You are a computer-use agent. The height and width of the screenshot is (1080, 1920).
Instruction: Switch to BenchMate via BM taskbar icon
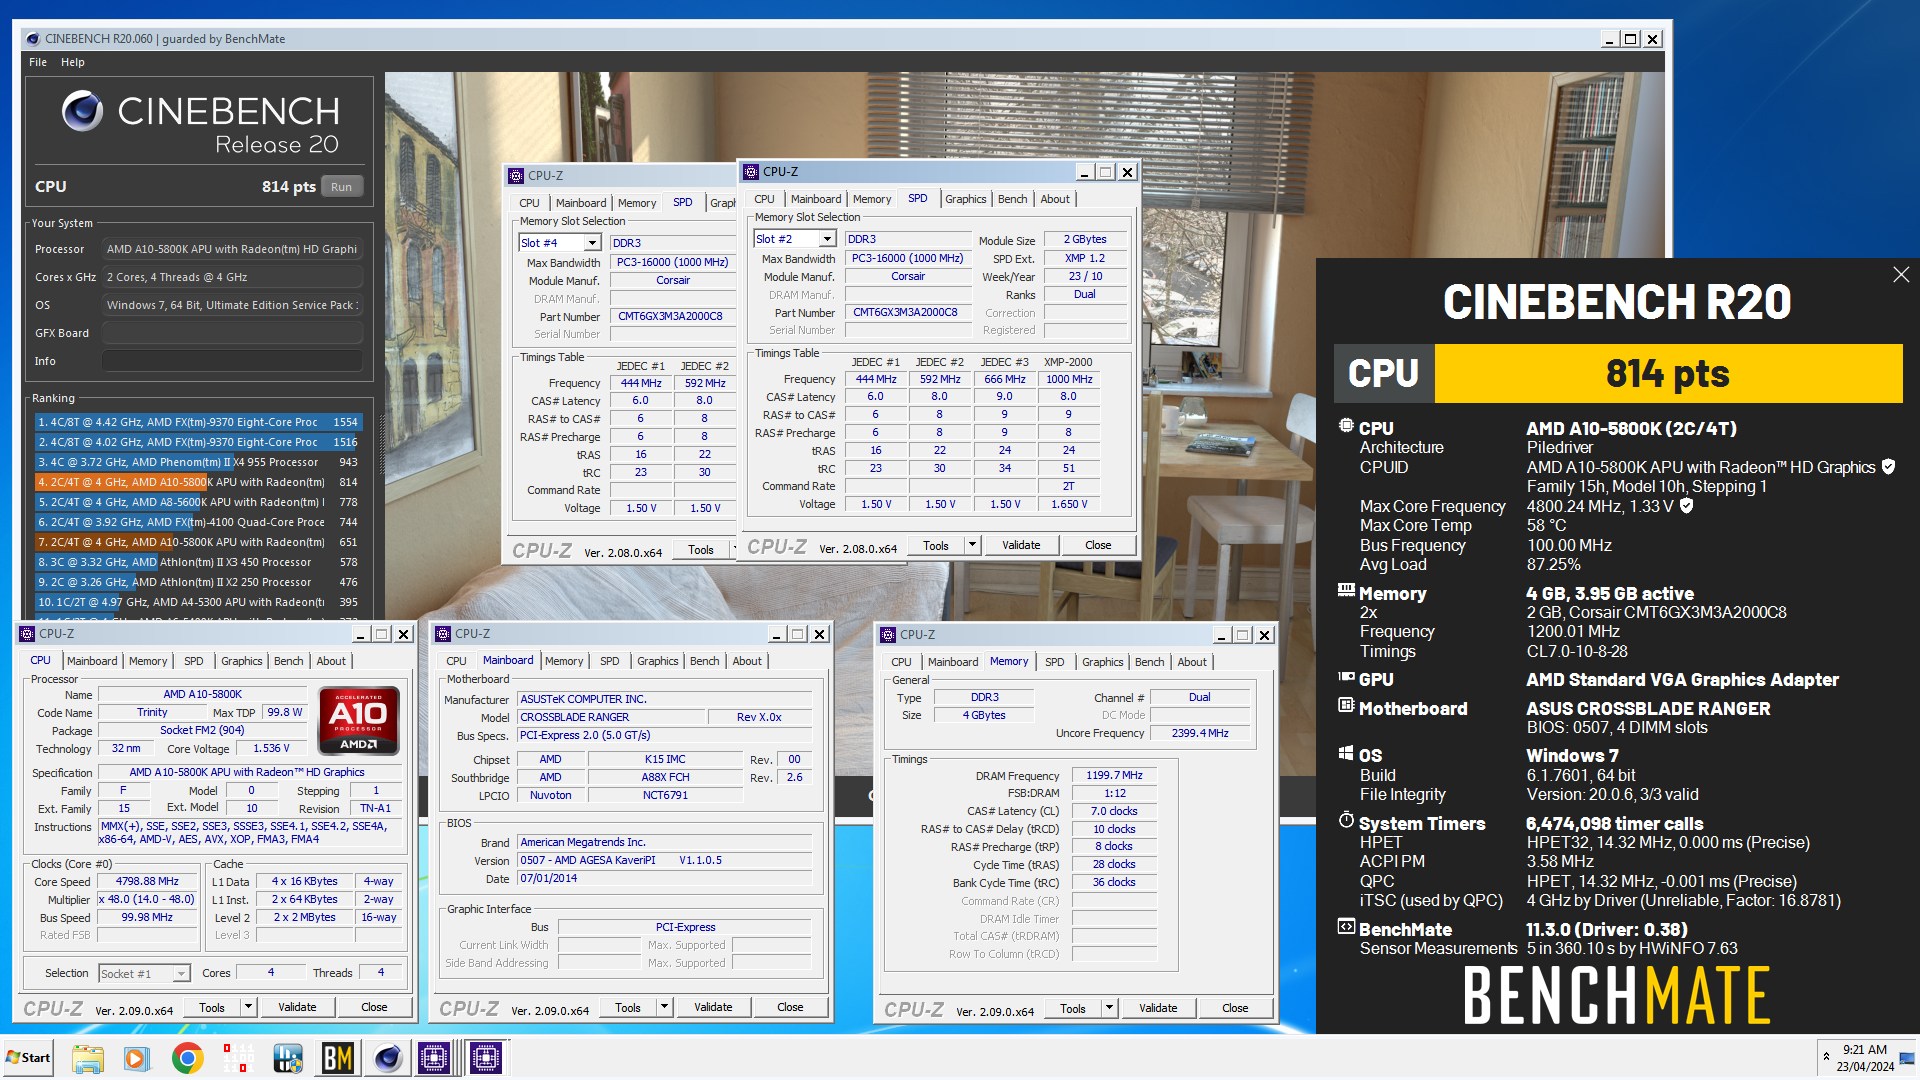pos(338,1058)
